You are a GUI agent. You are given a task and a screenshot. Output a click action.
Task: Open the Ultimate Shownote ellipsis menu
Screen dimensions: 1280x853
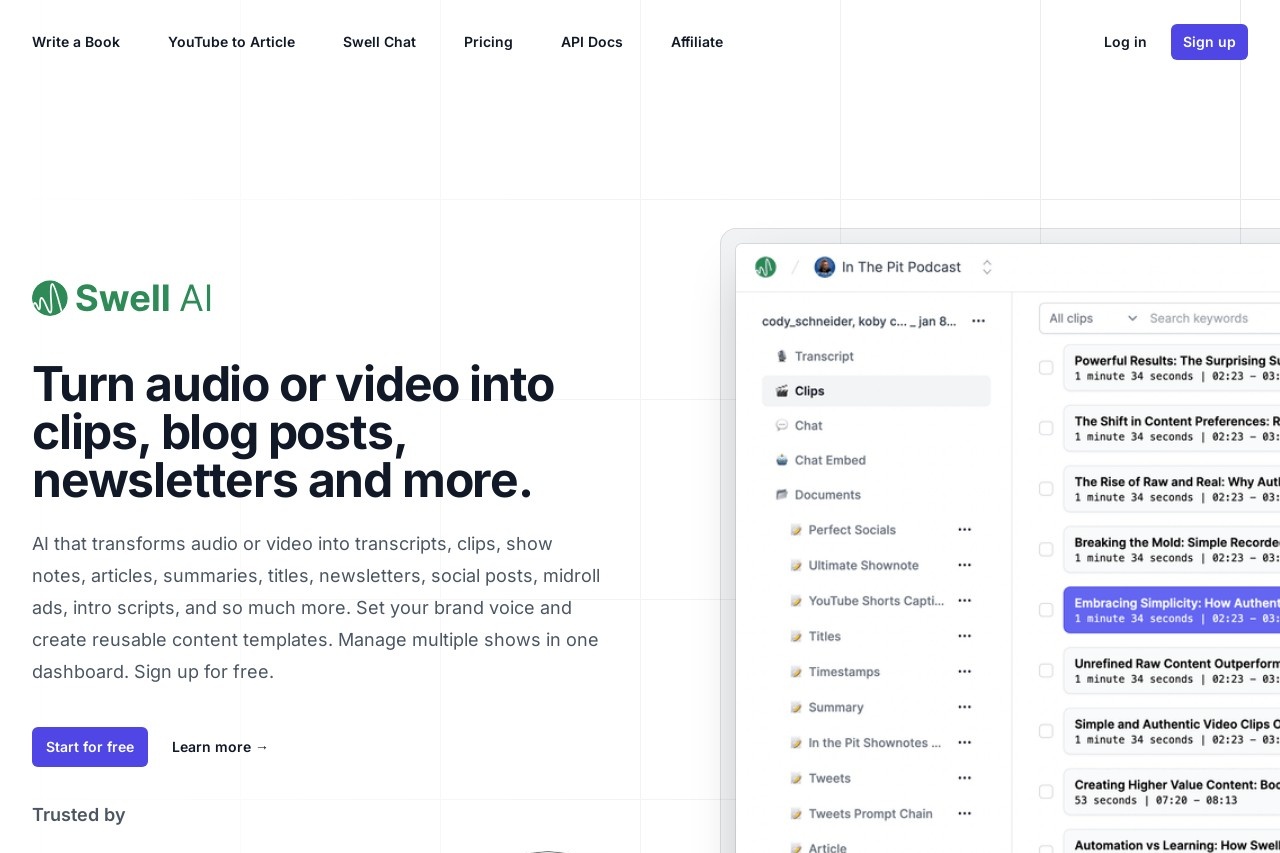[x=964, y=565]
